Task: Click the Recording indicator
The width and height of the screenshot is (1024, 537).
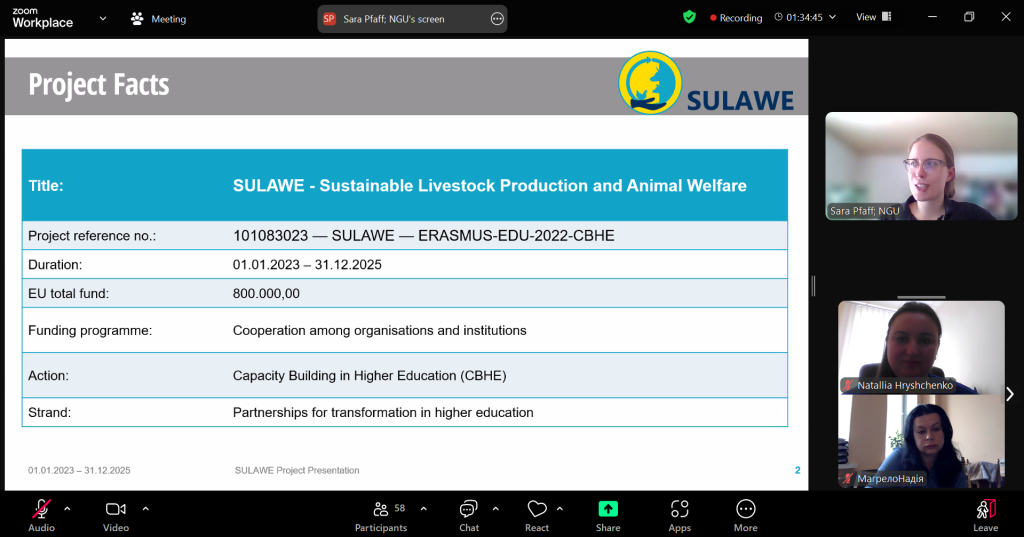Action: pyautogui.click(x=736, y=18)
